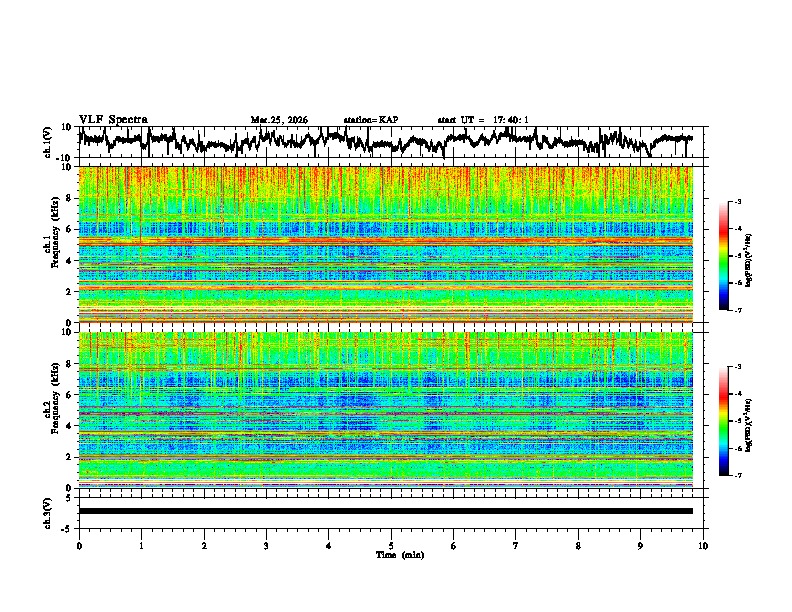This screenshot has height=612, width=792.
Task: Click the "ch.3(V)" axis label
Action: click(x=48, y=513)
